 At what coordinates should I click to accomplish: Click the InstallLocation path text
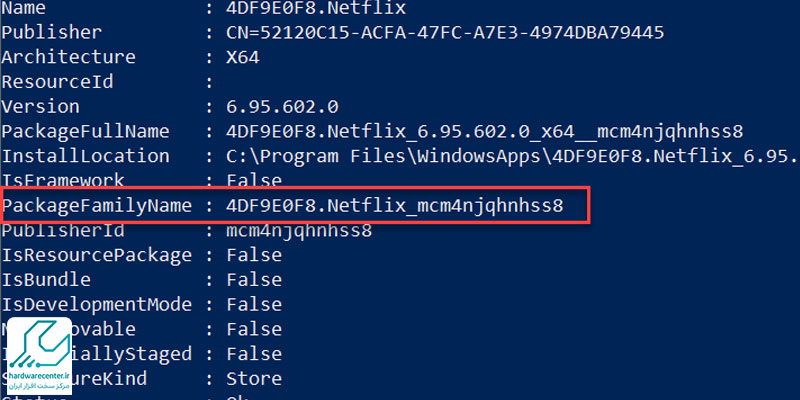512,157
